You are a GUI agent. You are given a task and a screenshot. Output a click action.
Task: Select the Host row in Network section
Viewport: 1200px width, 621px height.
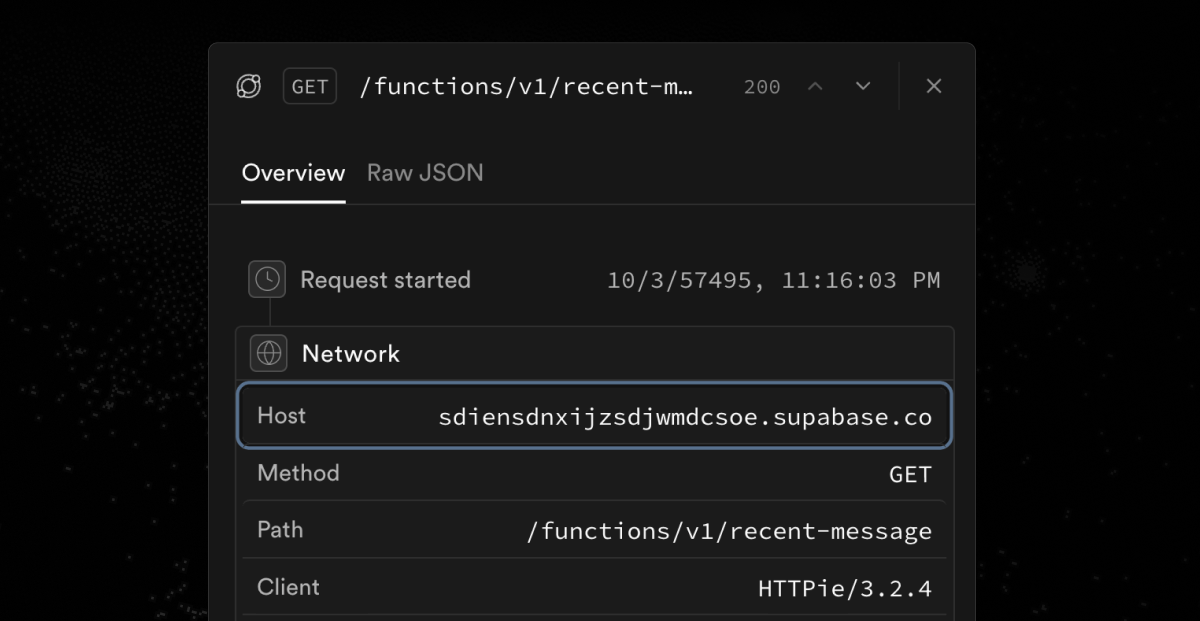594,416
